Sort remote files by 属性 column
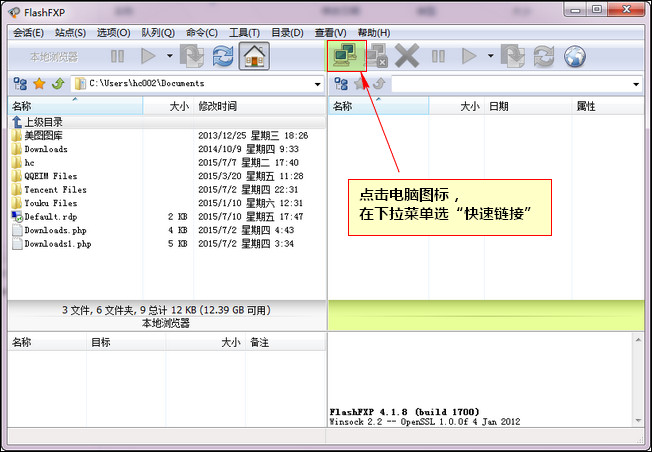This screenshot has height=452, width=652. 608,106
